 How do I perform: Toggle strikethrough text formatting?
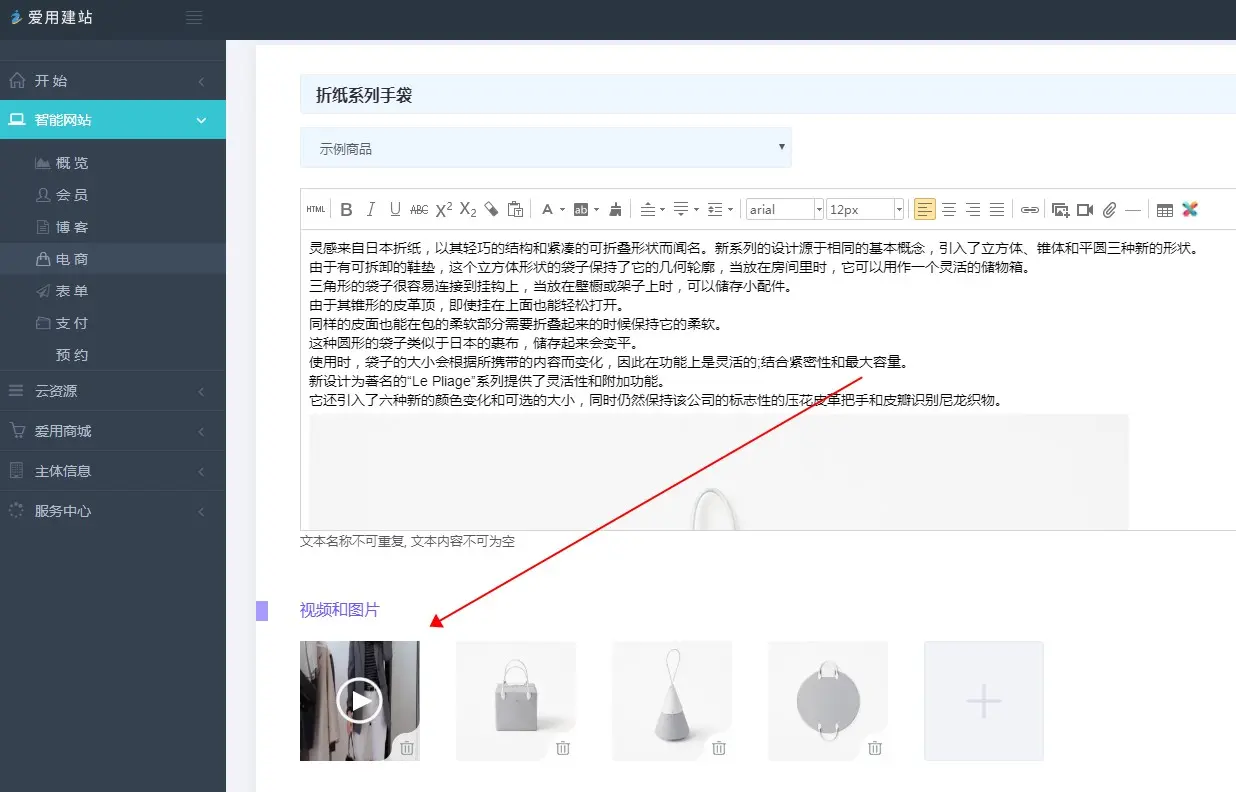pyautogui.click(x=419, y=210)
